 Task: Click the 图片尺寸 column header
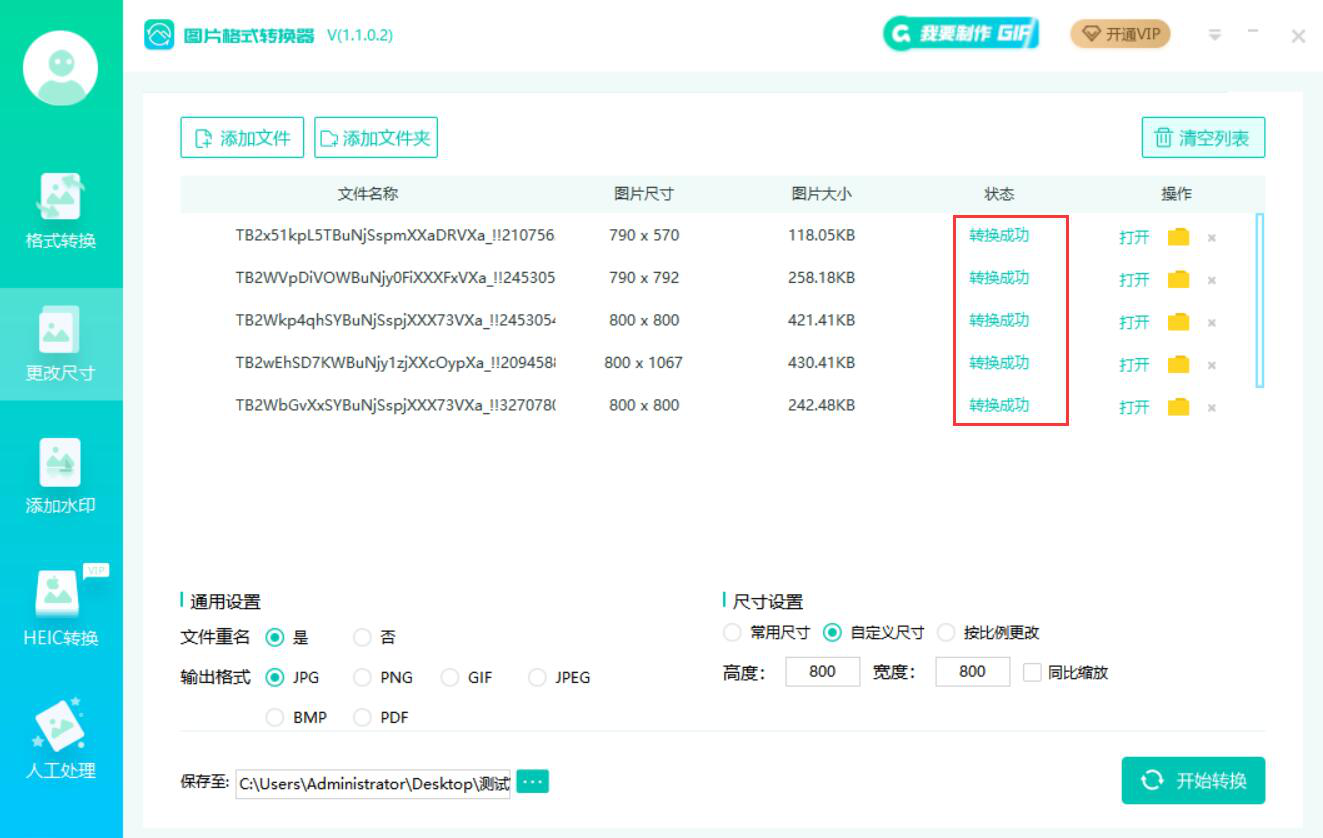click(x=644, y=194)
